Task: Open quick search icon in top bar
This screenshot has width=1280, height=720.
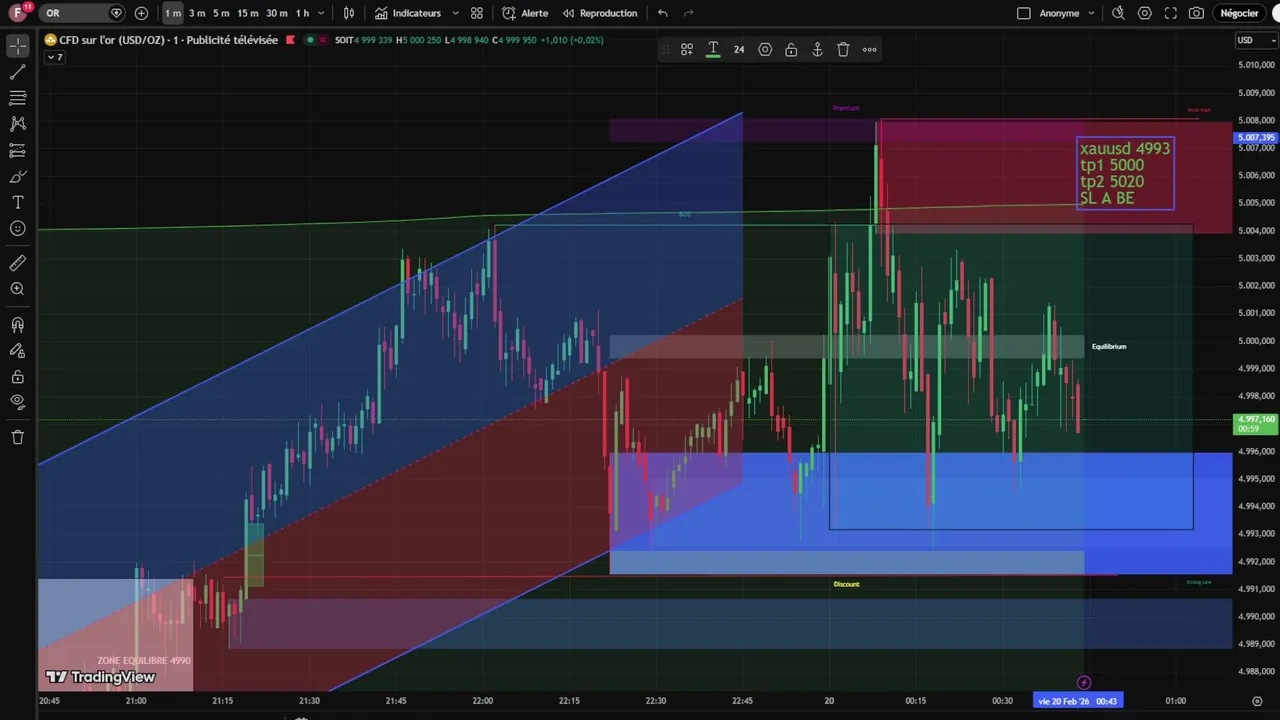Action: 1118,13
